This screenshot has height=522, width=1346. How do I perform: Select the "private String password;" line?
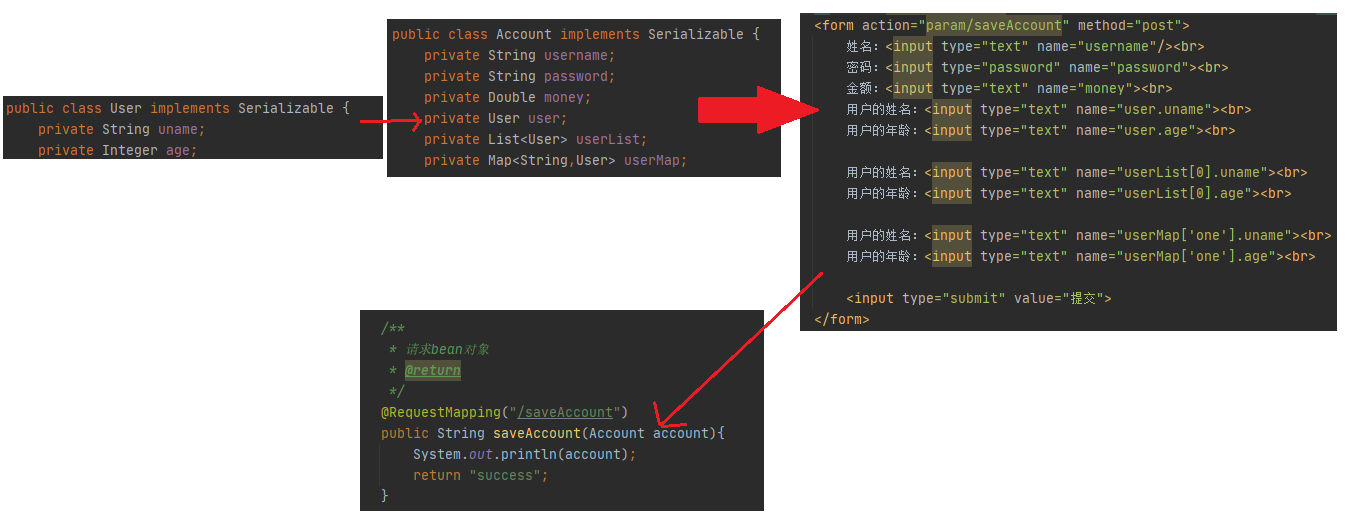519,76
